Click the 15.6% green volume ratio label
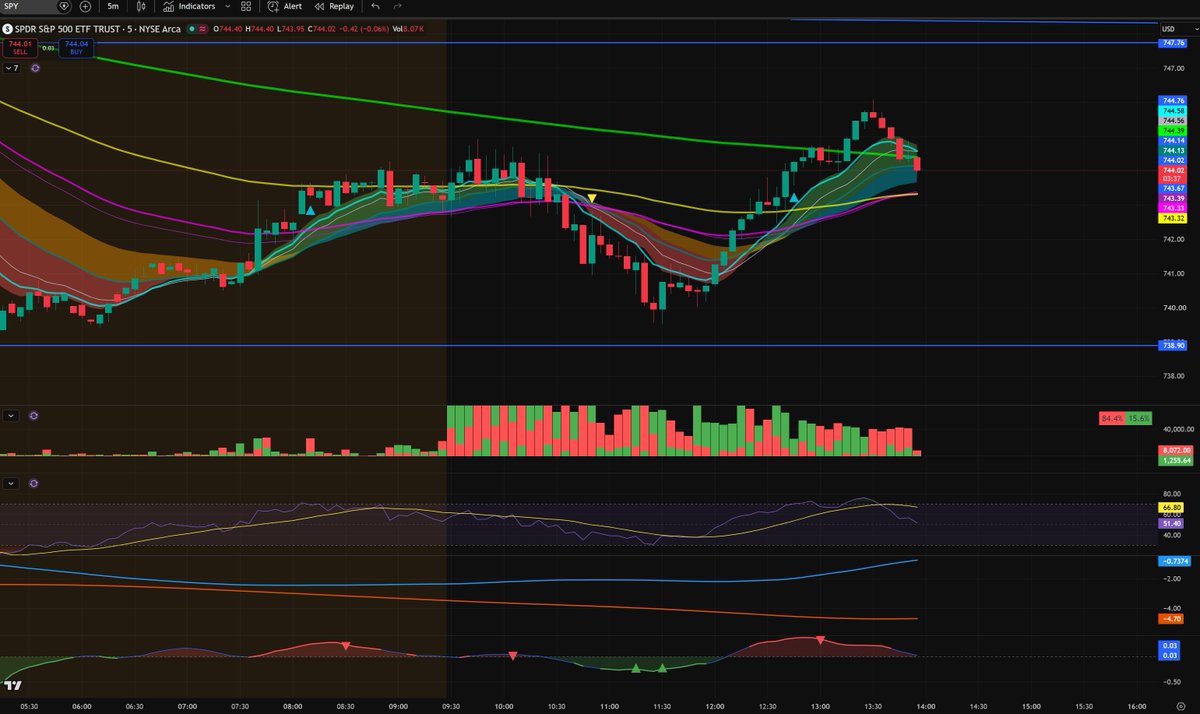This screenshot has width=1200, height=714. (x=1139, y=418)
